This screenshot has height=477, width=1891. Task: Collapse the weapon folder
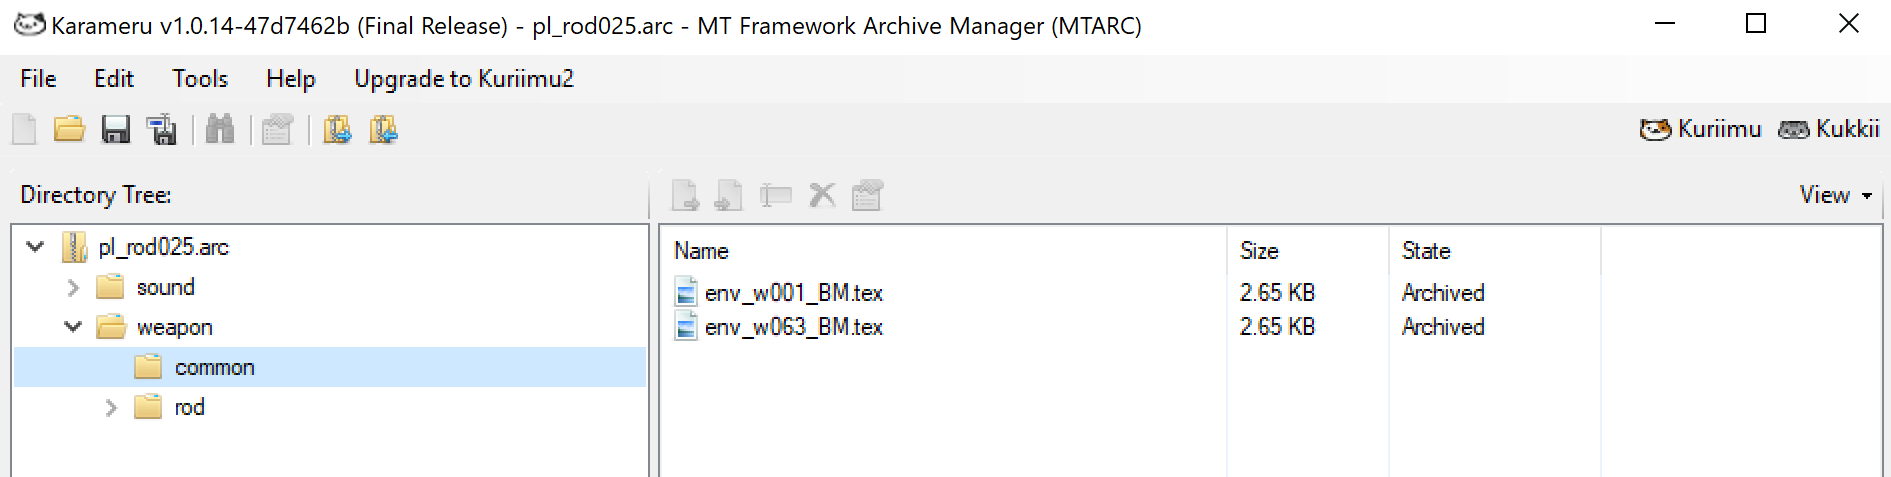tap(73, 327)
